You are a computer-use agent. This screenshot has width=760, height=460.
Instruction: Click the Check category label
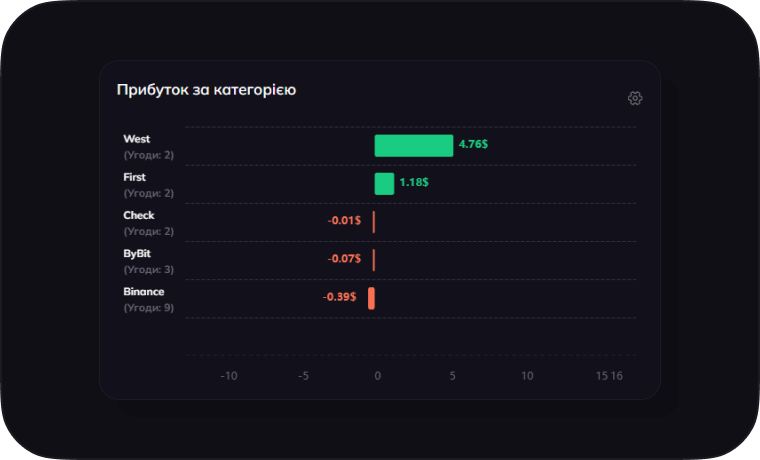(x=139, y=215)
